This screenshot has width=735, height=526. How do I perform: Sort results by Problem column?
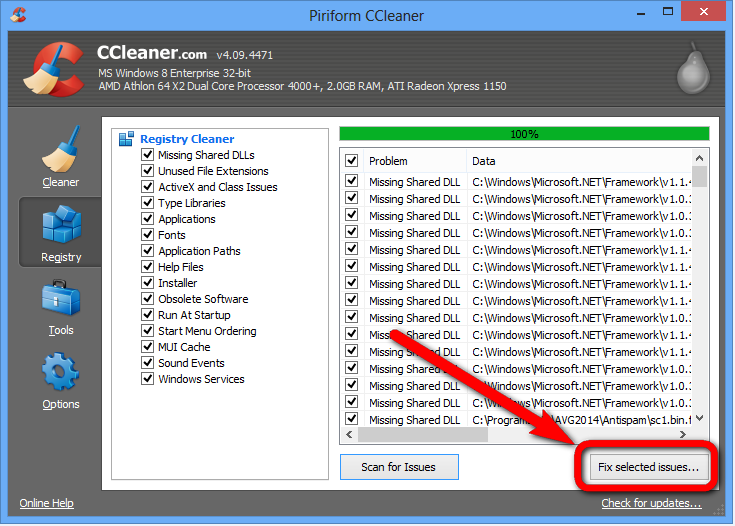415,161
